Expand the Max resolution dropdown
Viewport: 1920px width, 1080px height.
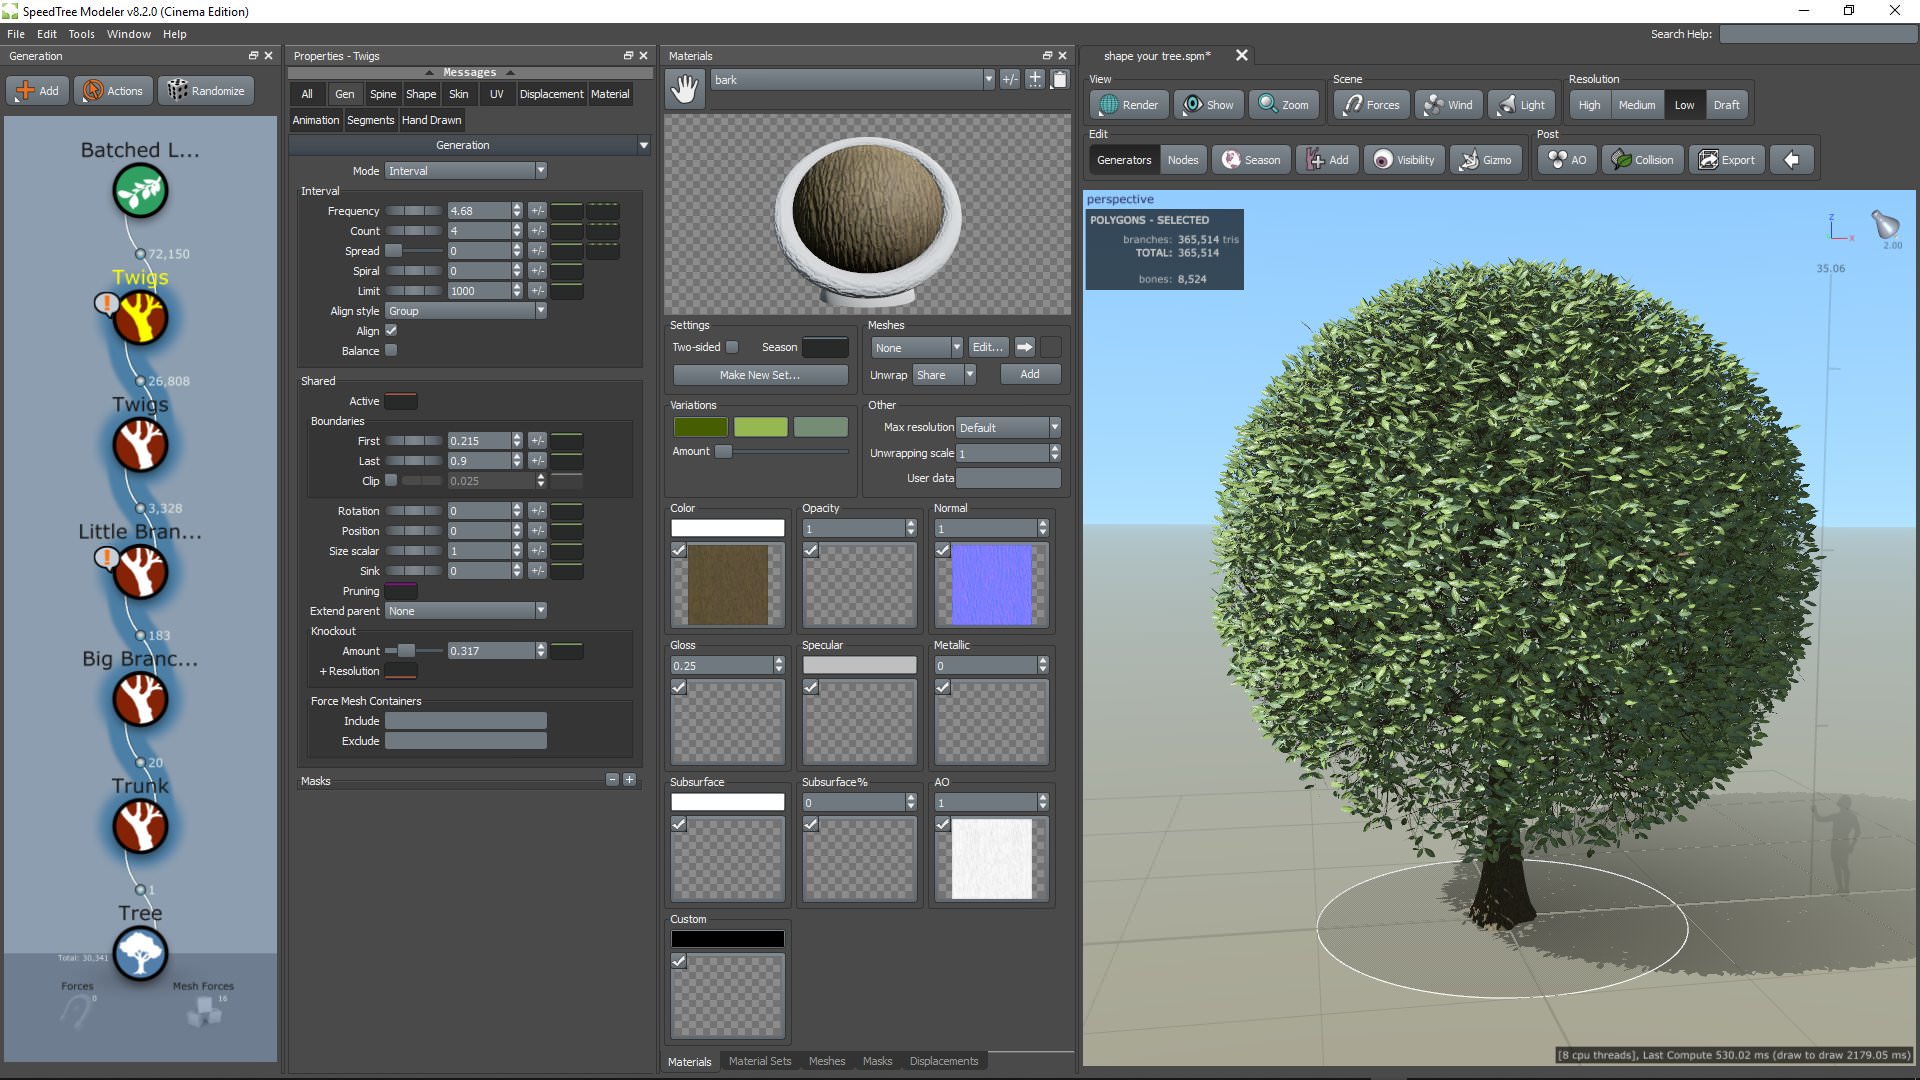1054,426
